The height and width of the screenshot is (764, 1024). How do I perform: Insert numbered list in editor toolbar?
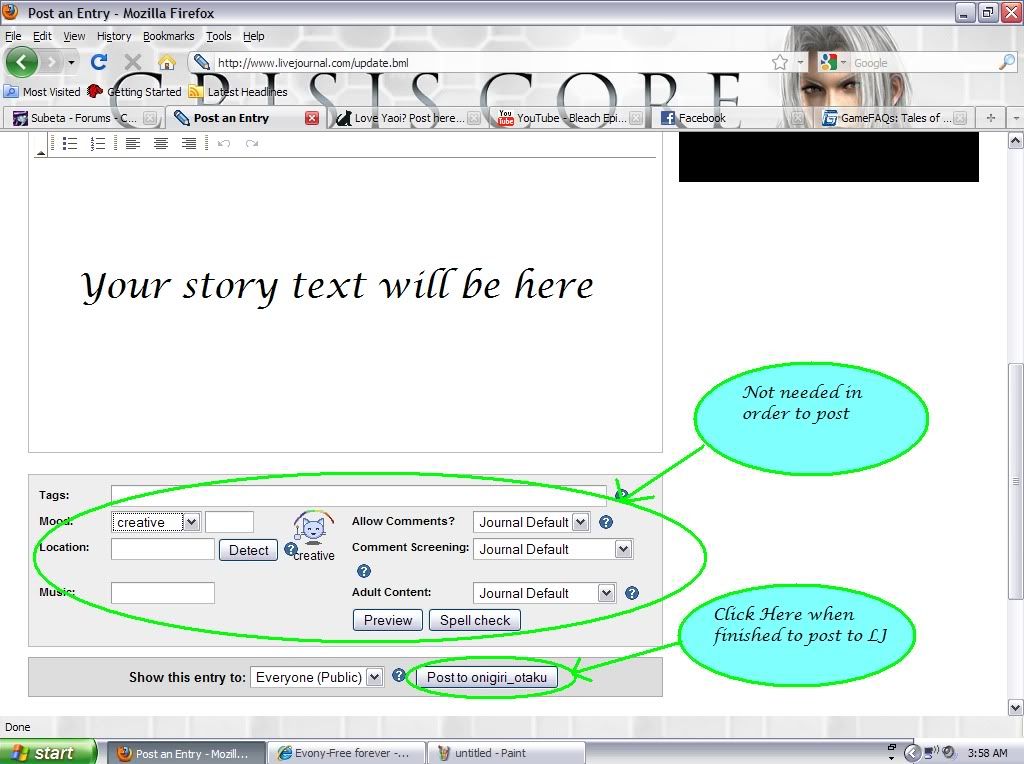[x=97, y=144]
